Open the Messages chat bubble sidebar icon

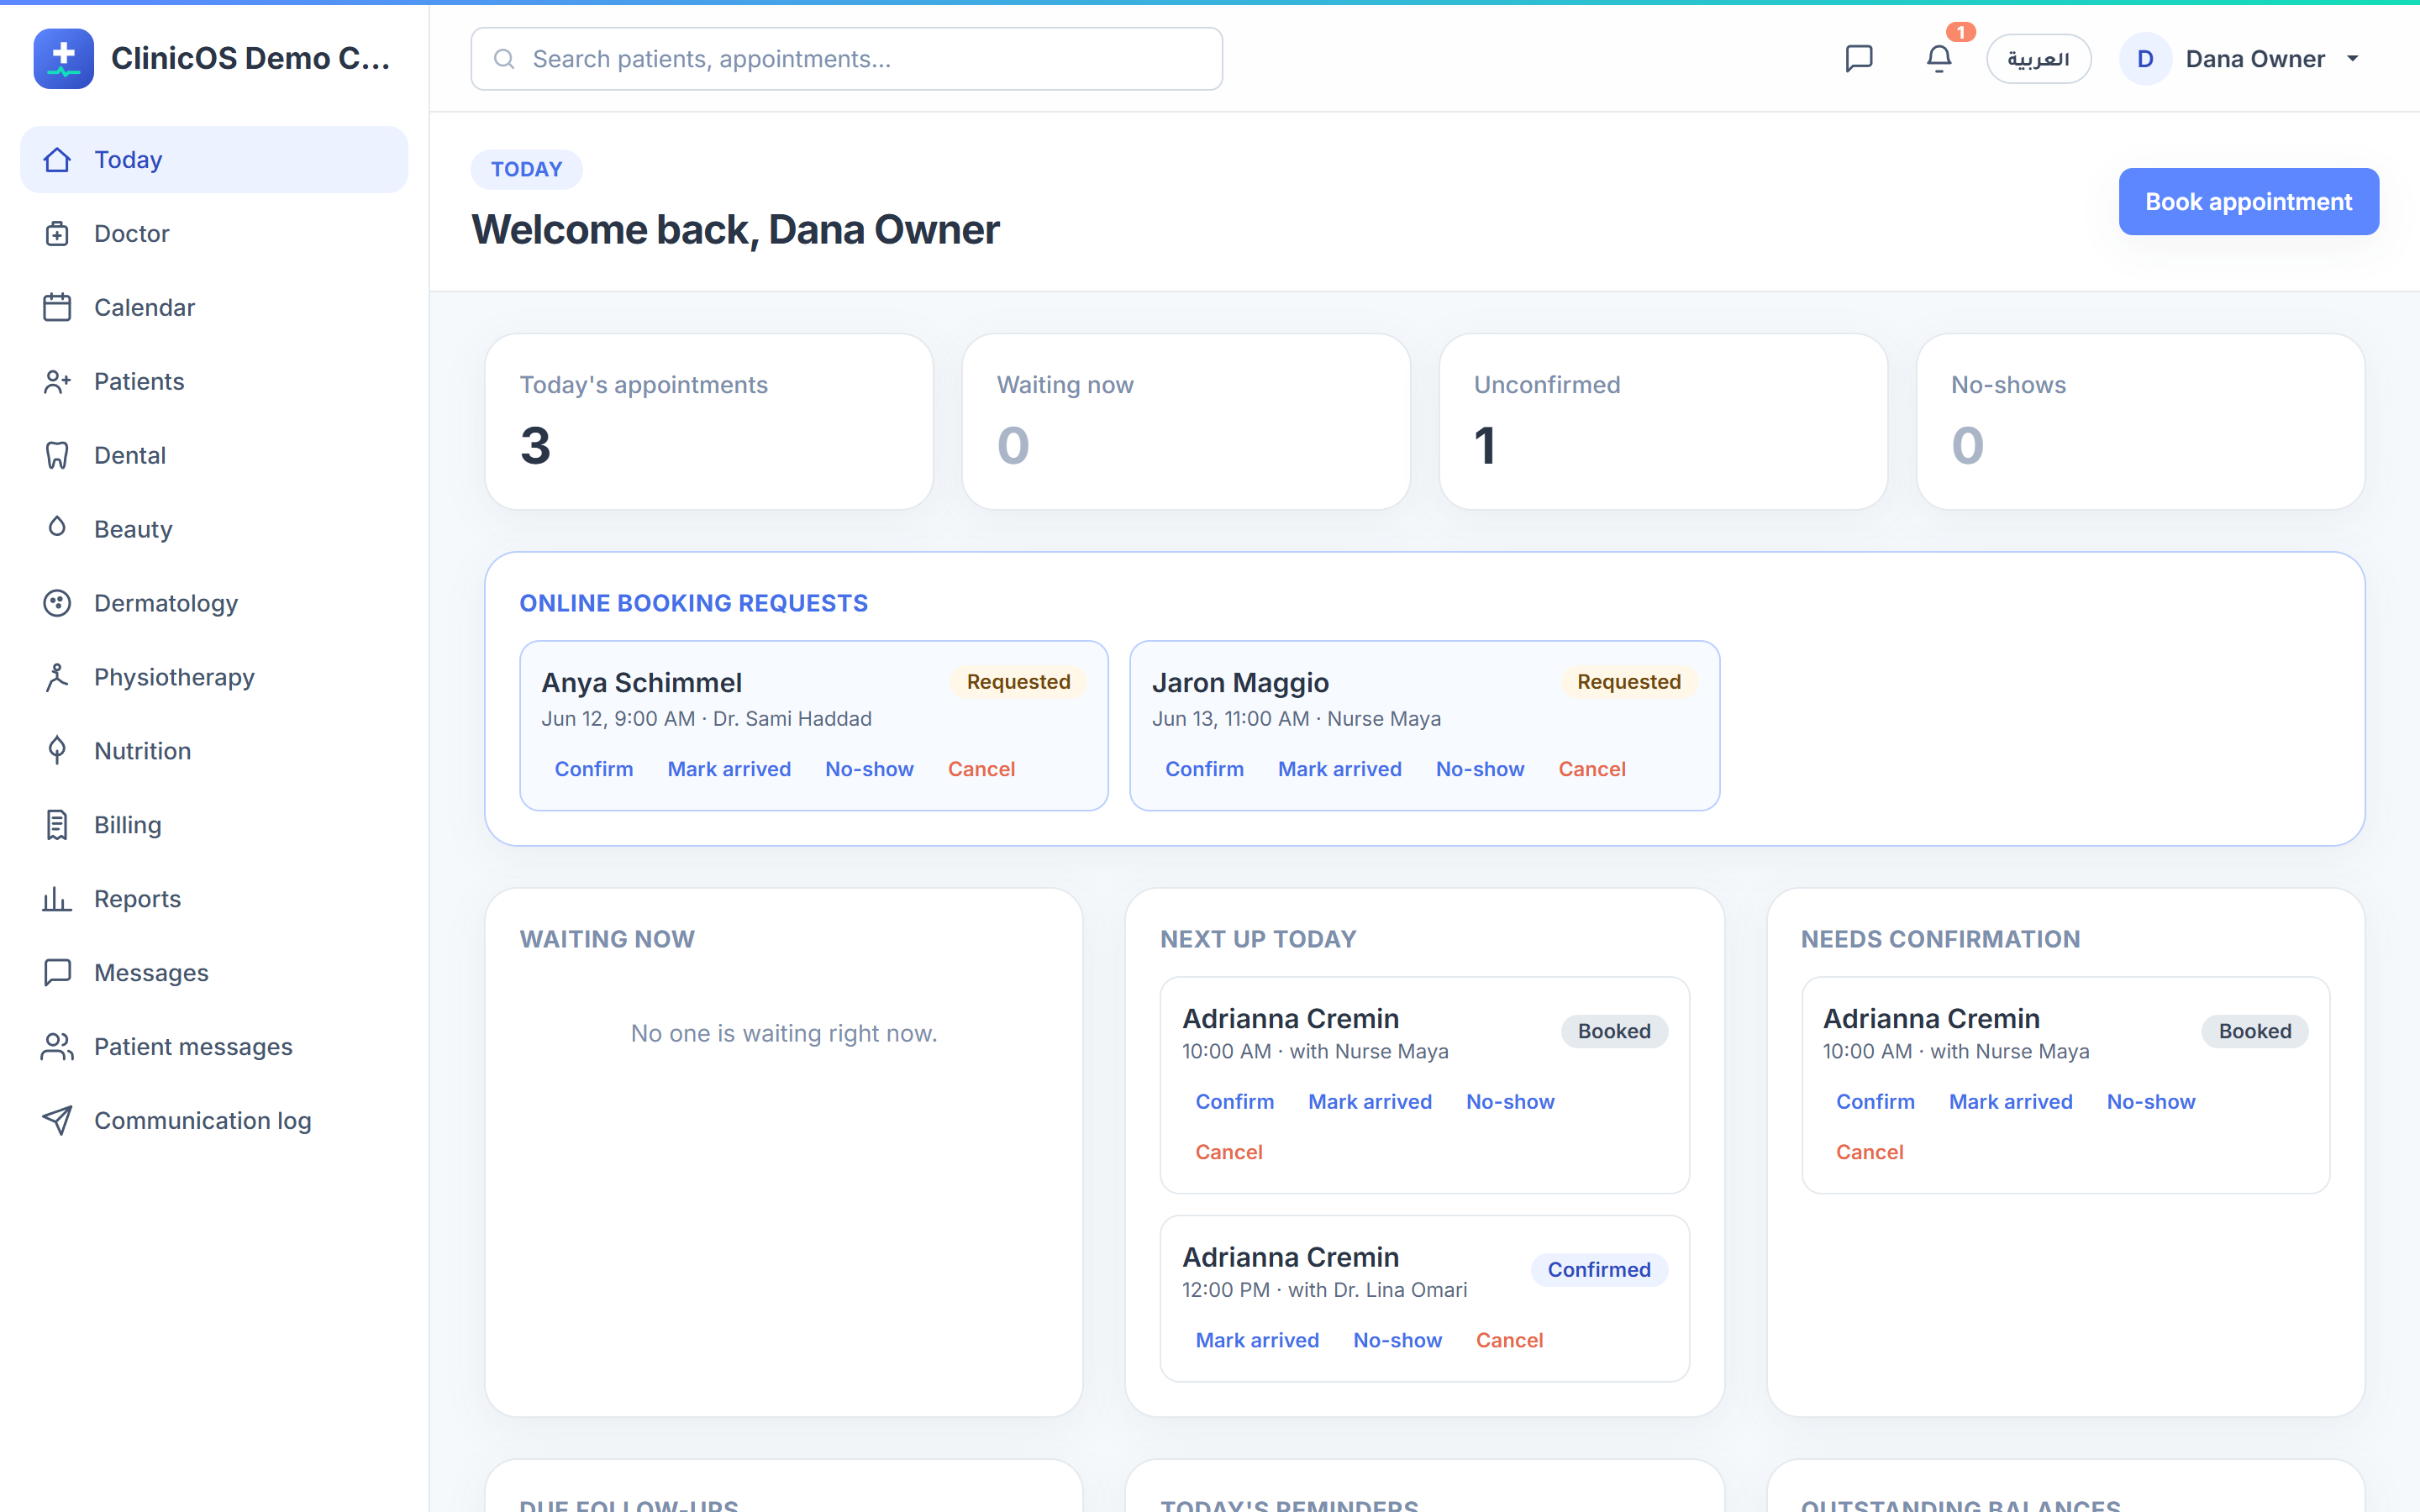coord(57,973)
